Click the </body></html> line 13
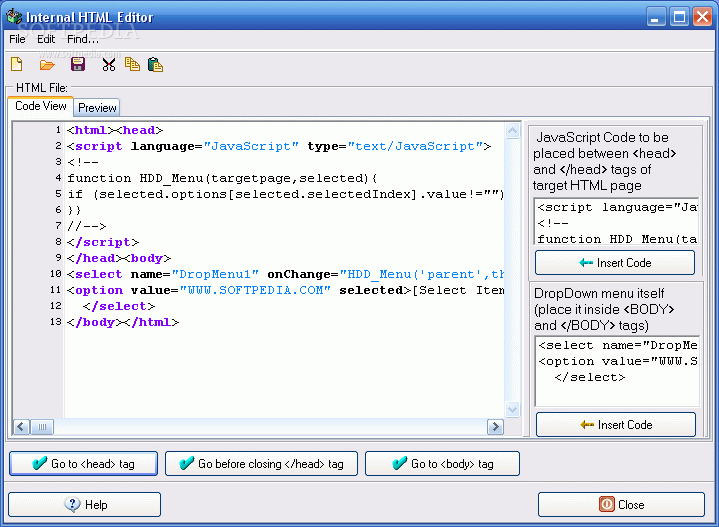 pos(123,322)
